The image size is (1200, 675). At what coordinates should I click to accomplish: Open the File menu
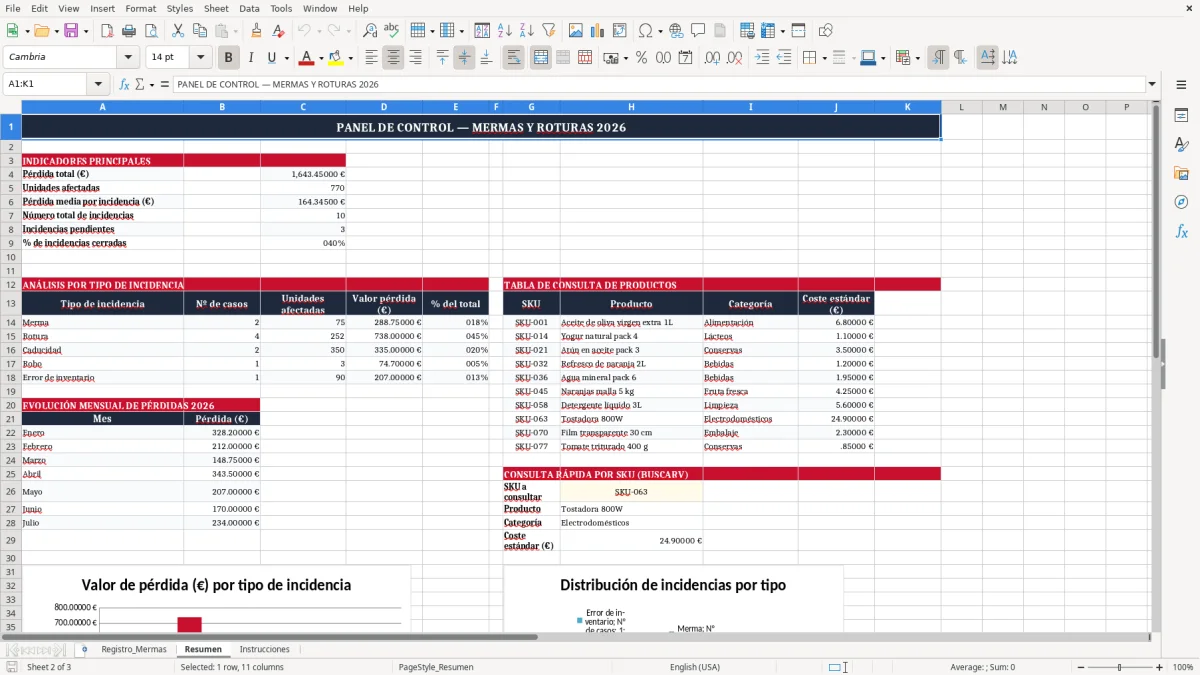[x=12, y=8]
